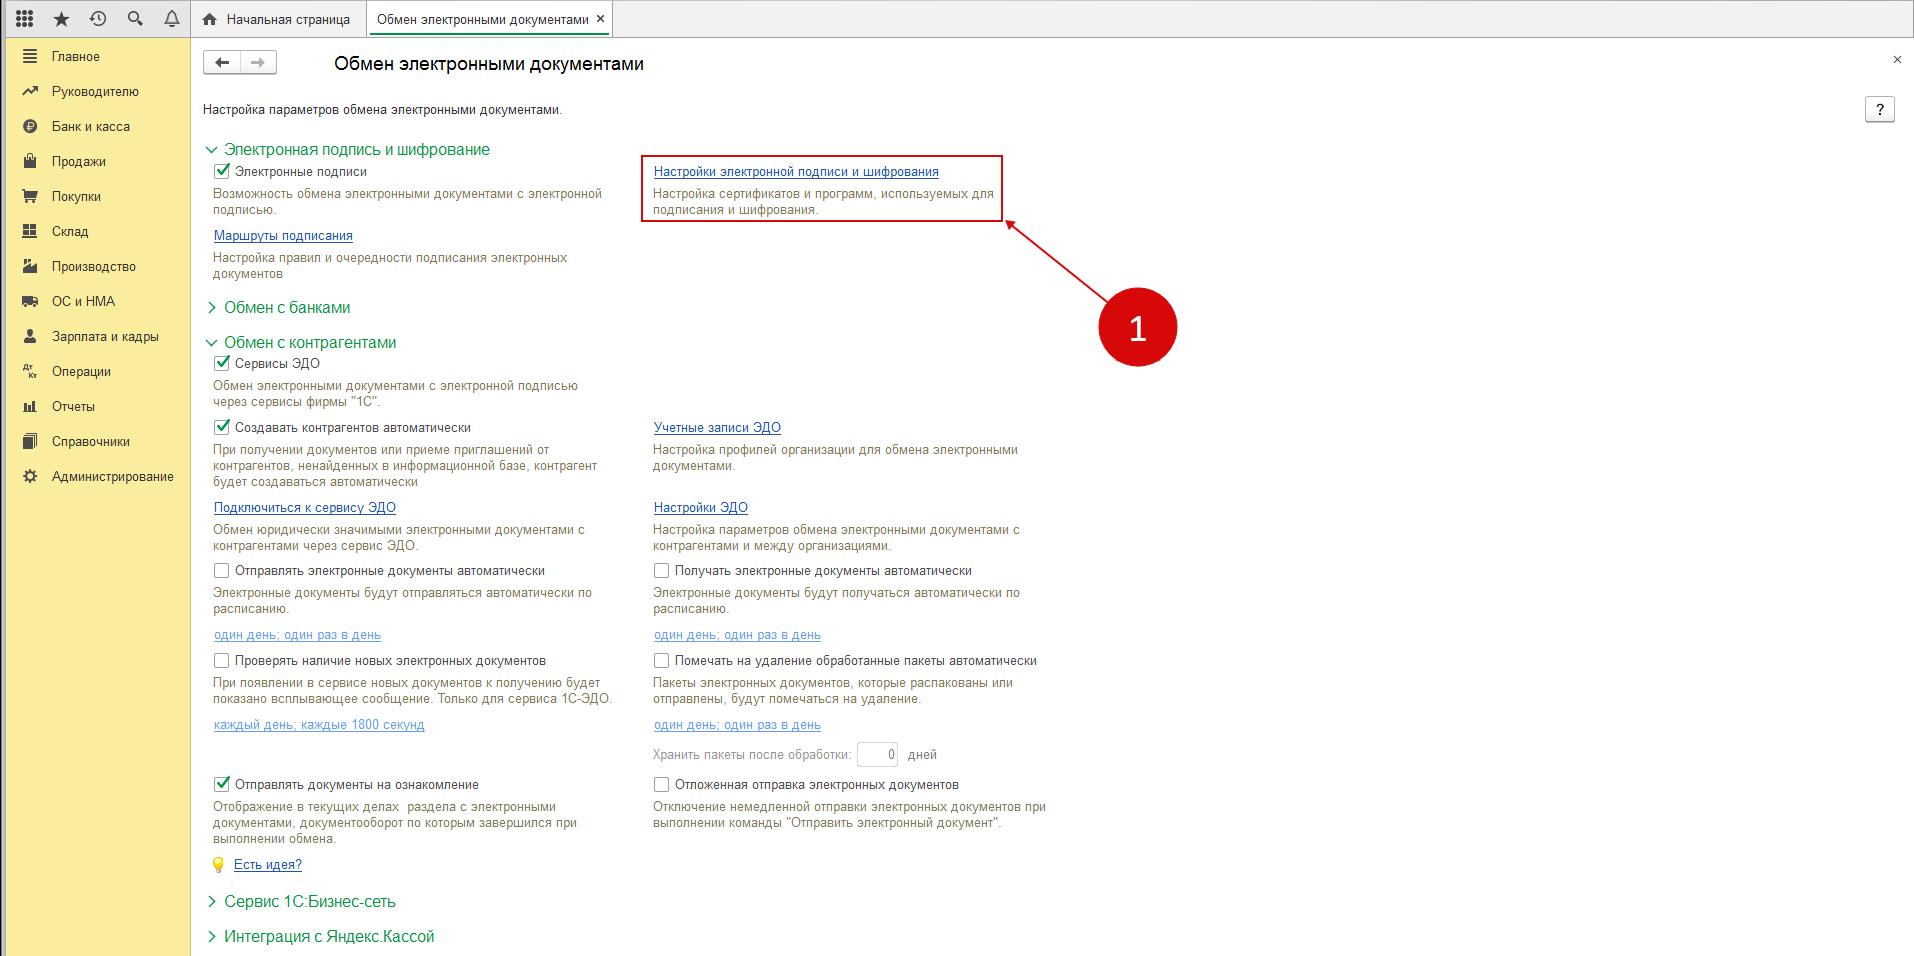Click the Справочники books icon
1914x956 pixels.
pos(30,442)
